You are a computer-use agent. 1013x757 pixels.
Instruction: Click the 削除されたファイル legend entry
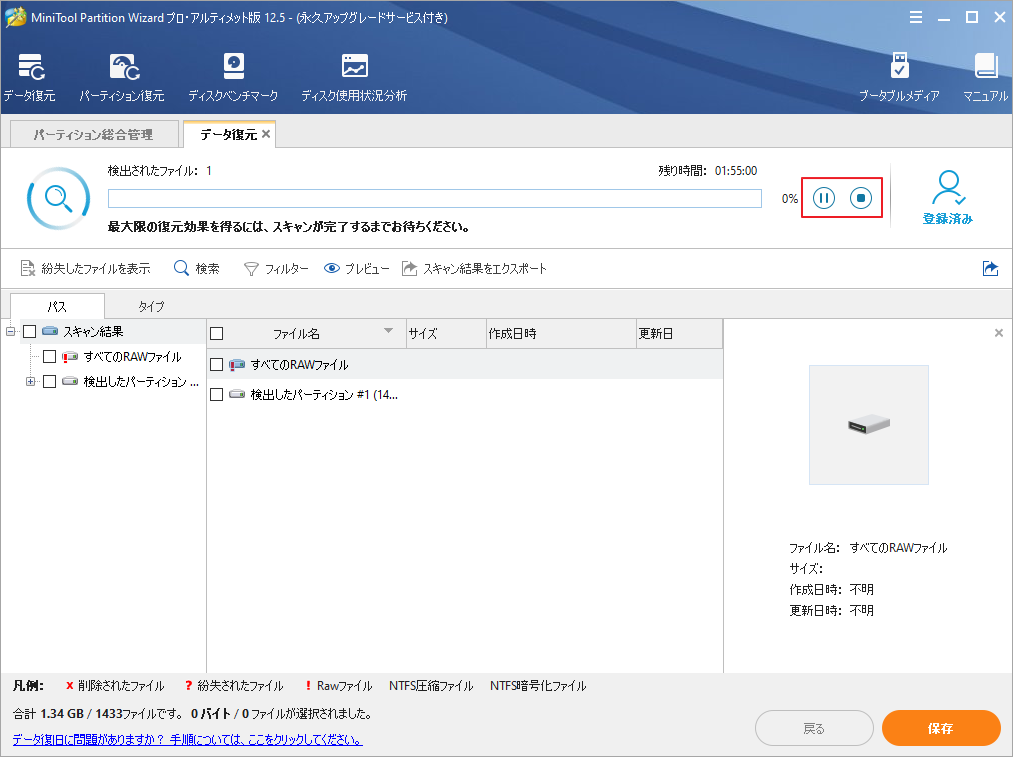[x=115, y=686]
